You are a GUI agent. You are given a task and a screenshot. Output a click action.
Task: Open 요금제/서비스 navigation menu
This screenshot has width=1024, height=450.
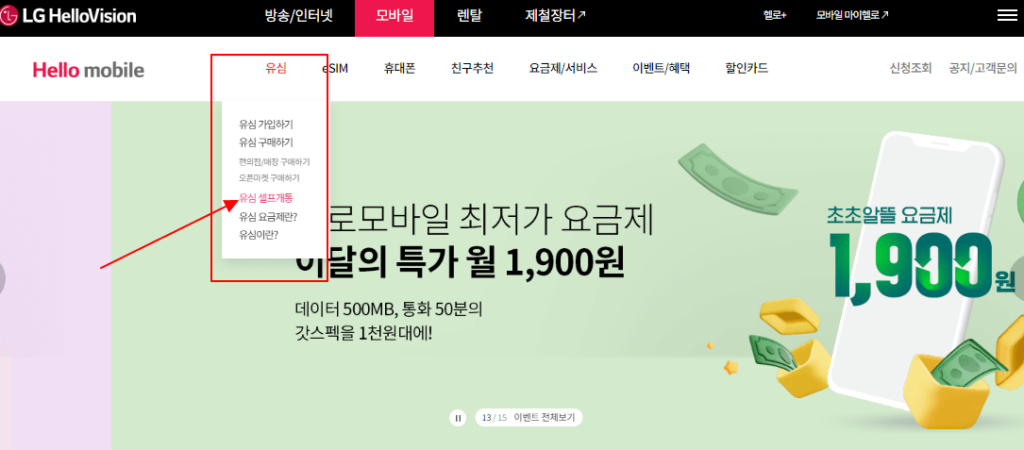tap(563, 68)
